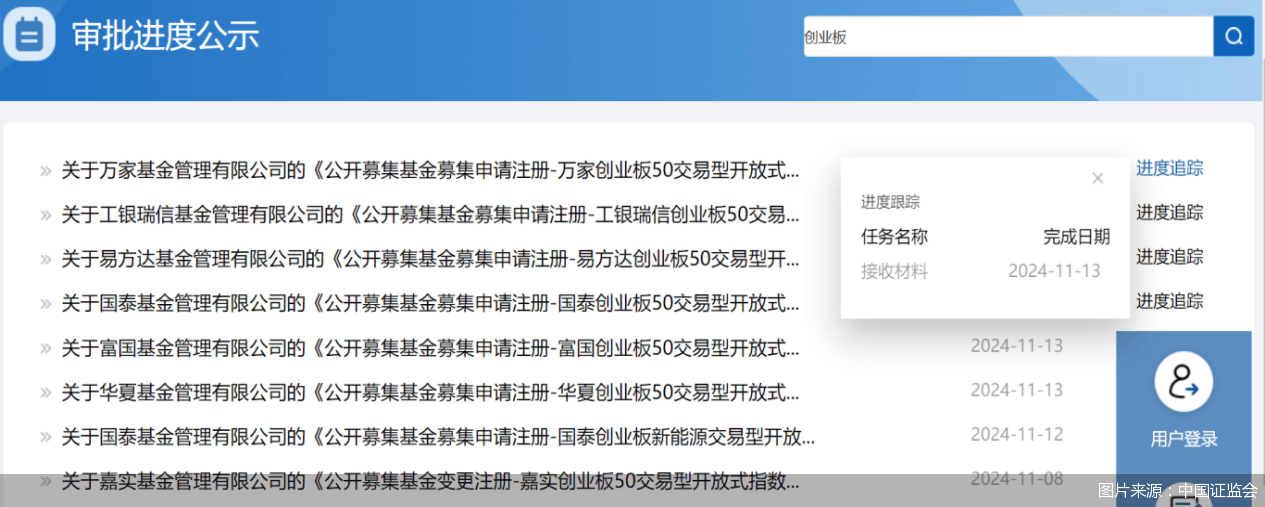Open 进度追踪 for the 国泰创业板50 row
Viewport: 1265px width, 507px height.
1169,300
